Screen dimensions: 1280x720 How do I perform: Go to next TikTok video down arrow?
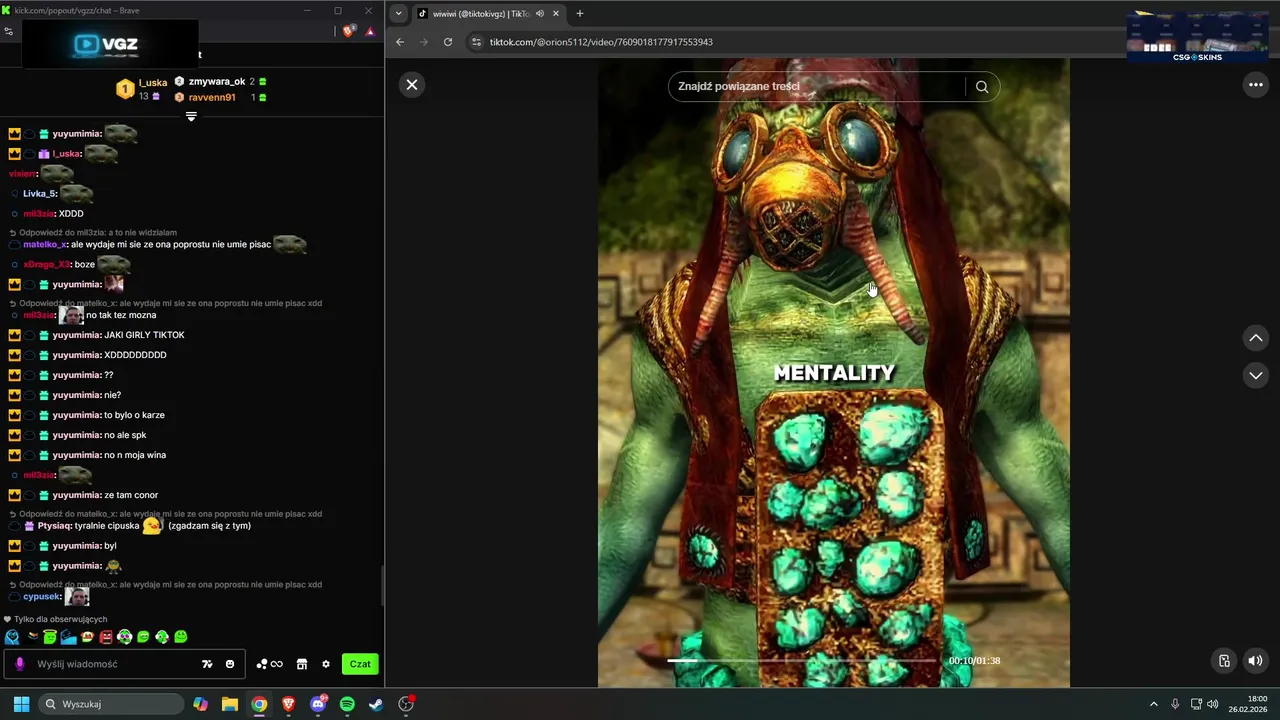tap(1256, 376)
